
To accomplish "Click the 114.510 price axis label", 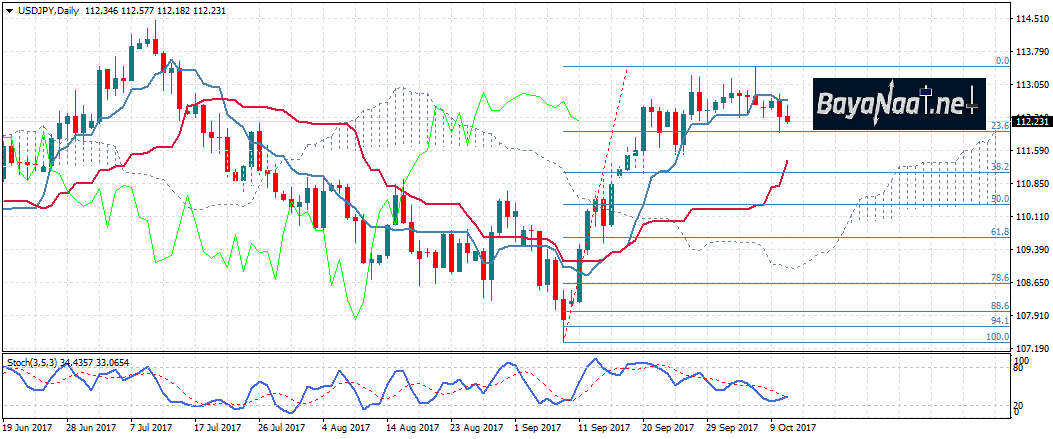I will [x=1030, y=19].
